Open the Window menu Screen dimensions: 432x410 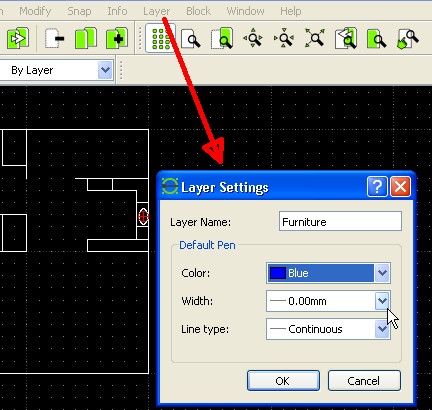click(245, 11)
